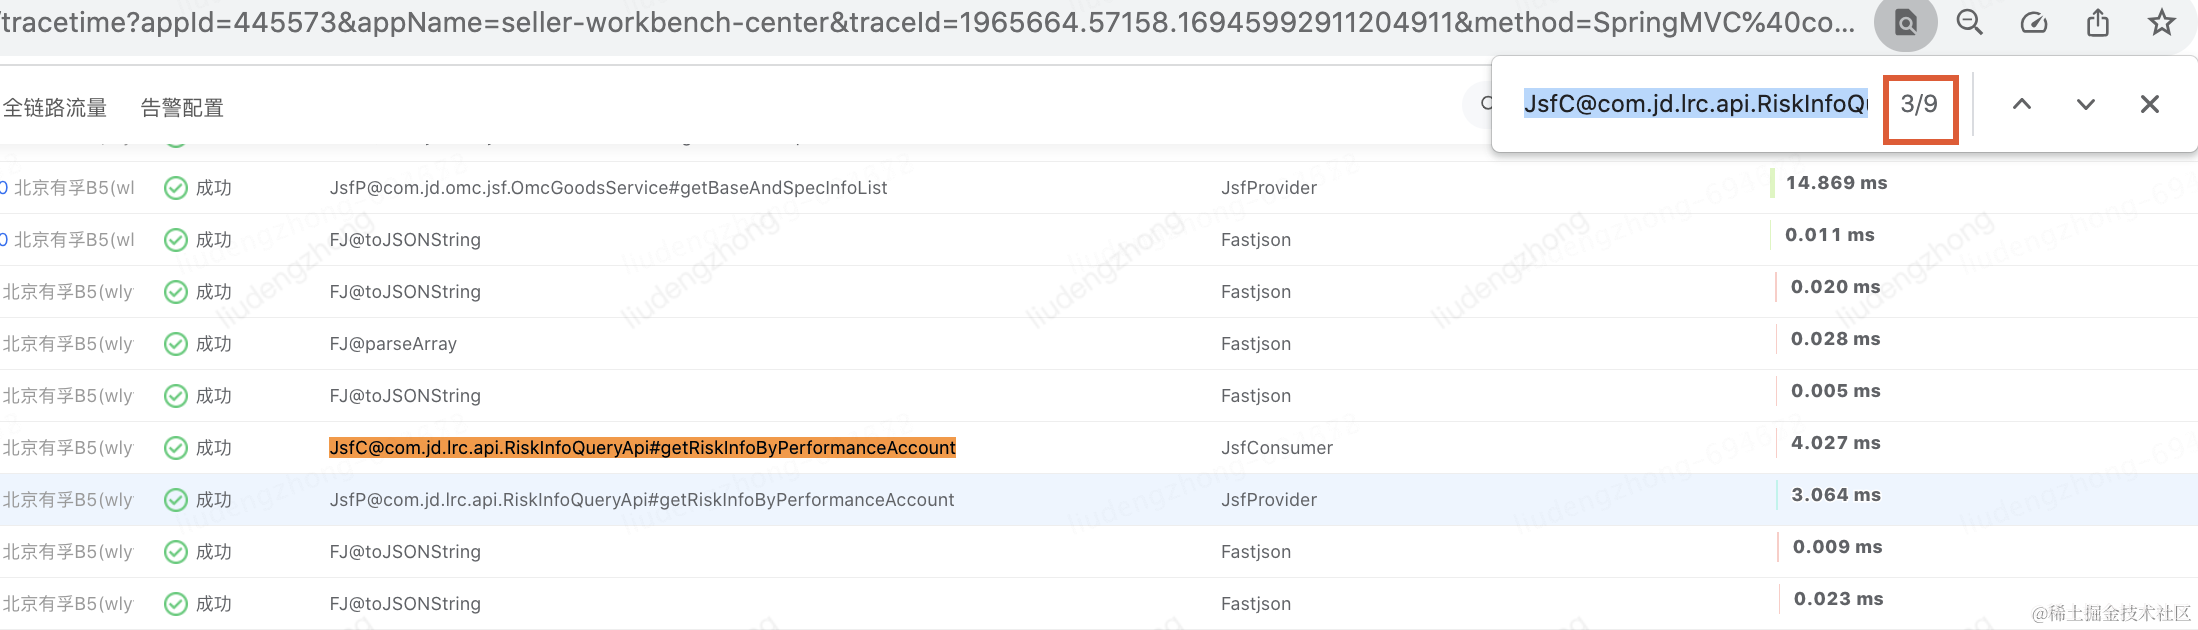Click the 3/9 match counter
Viewport: 2198px width, 630px height.
click(x=1920, y=104)
